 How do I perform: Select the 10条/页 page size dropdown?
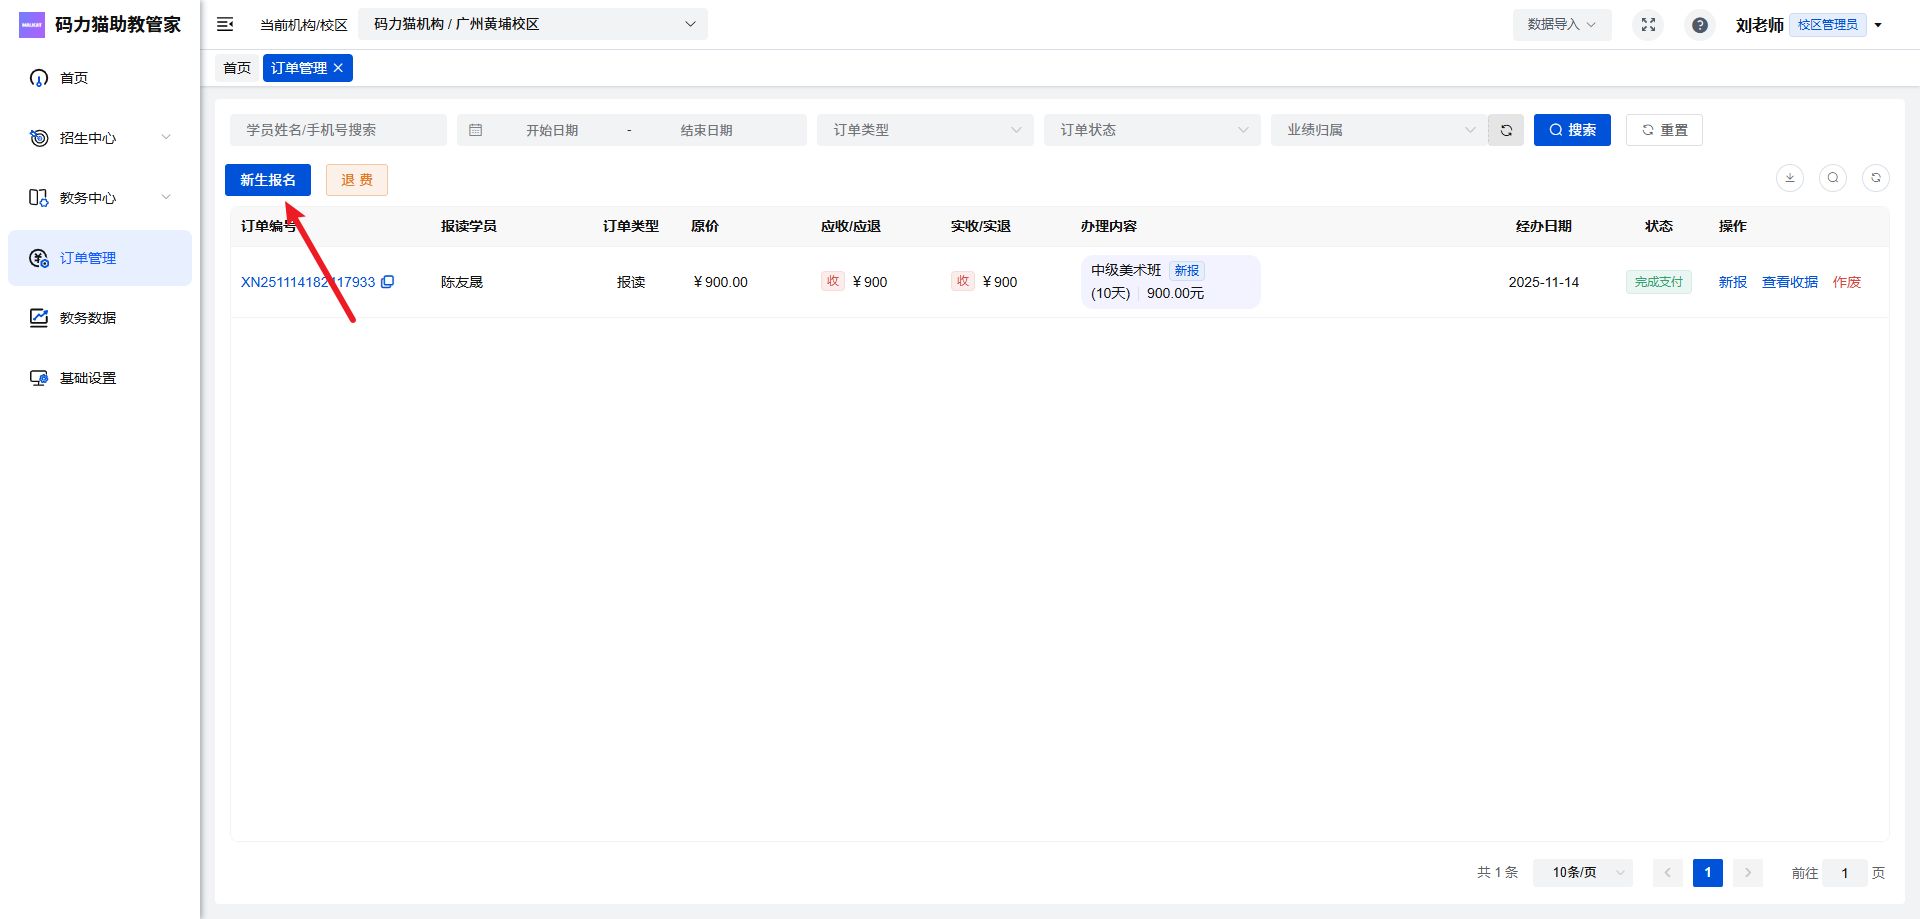point(1582,873)
